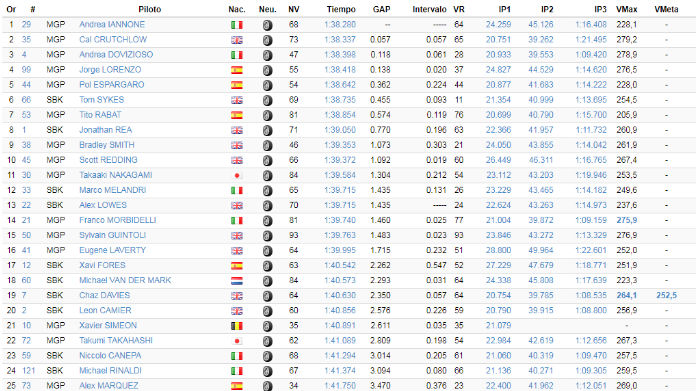Click the Belgian flag beside Xavier SIMEON
Screen dimensions: 696x391
pyautogui.click(x=237, y=326)
